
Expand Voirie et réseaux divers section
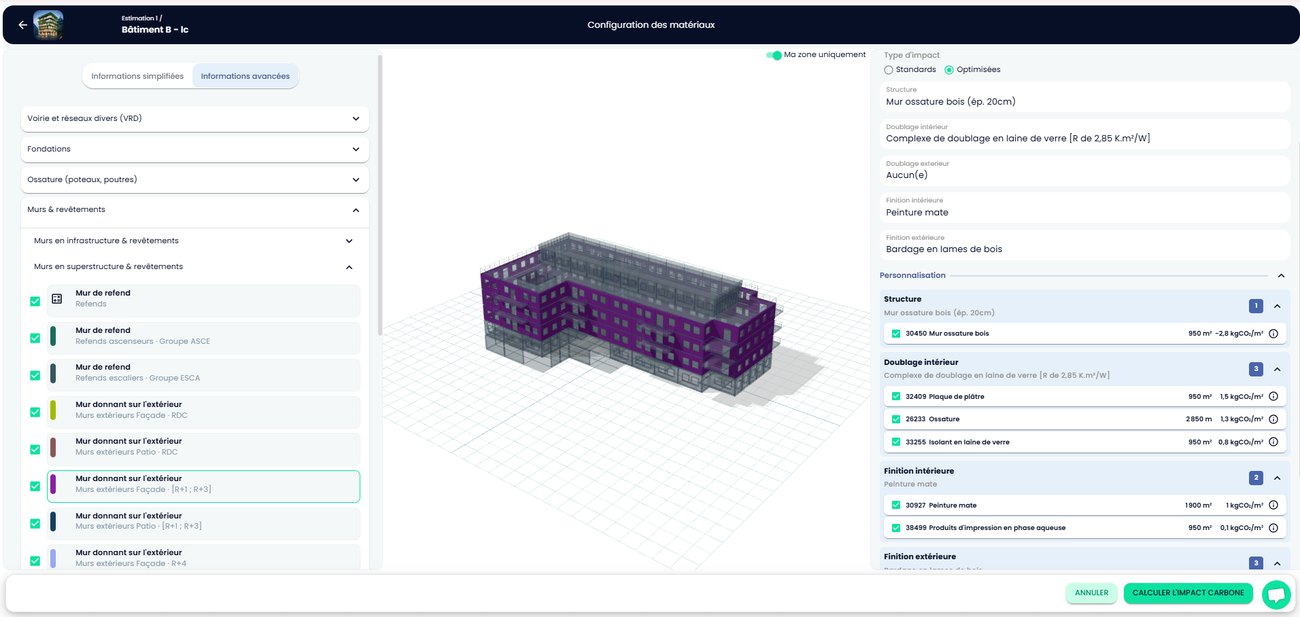[x=195, y=119]
